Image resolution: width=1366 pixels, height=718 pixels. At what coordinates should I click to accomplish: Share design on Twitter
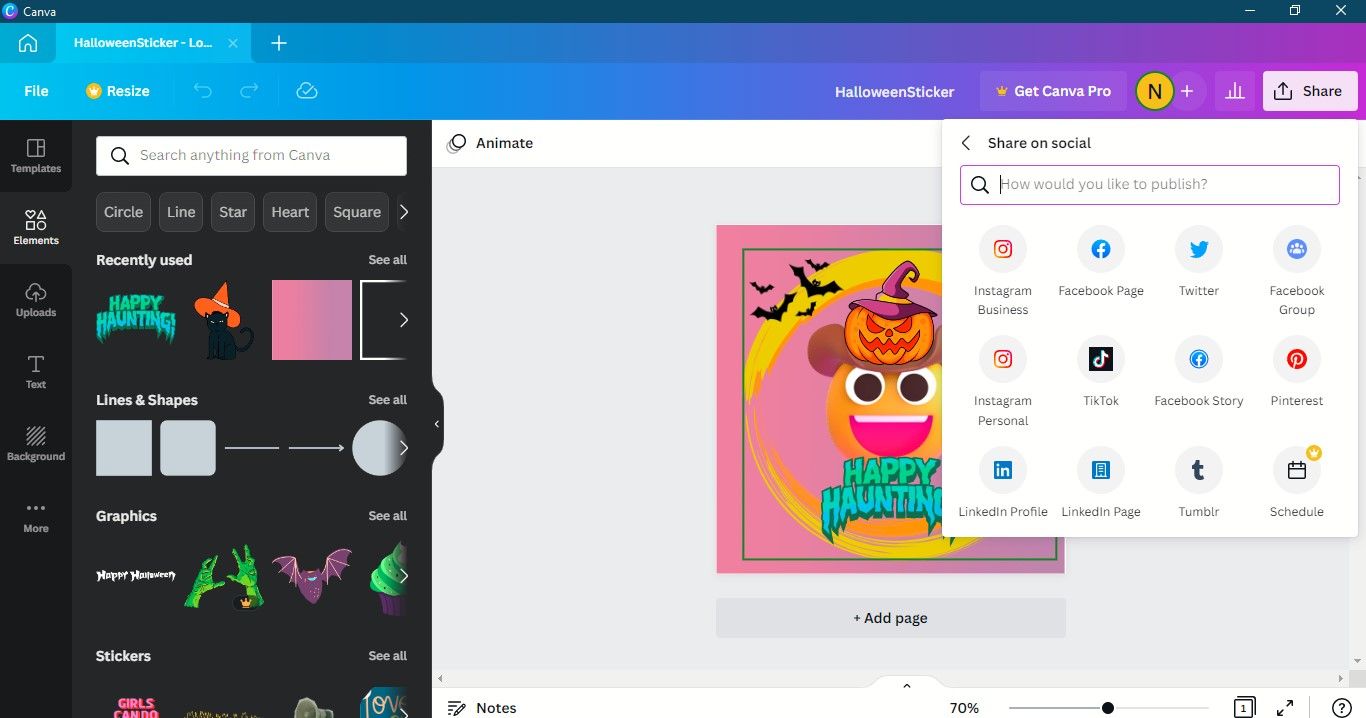click(x=1199, y=263)
